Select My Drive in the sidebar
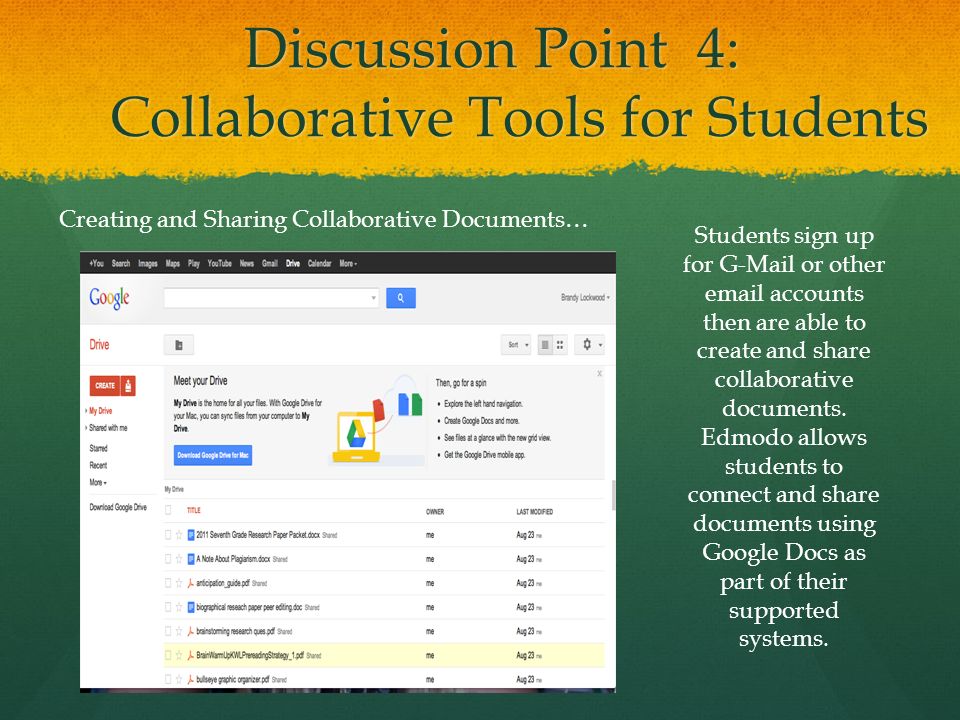The width and height of the screenshot is (960, 720). [100, 411]
